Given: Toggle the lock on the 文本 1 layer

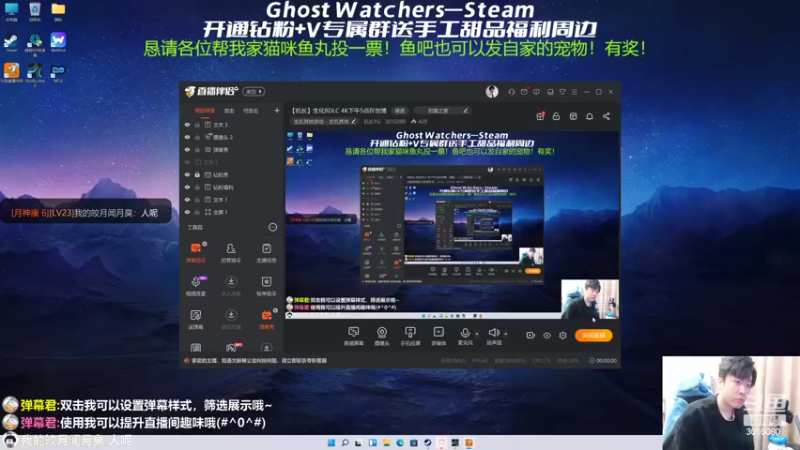Looking at the screenshot, I should pos(197,199).
